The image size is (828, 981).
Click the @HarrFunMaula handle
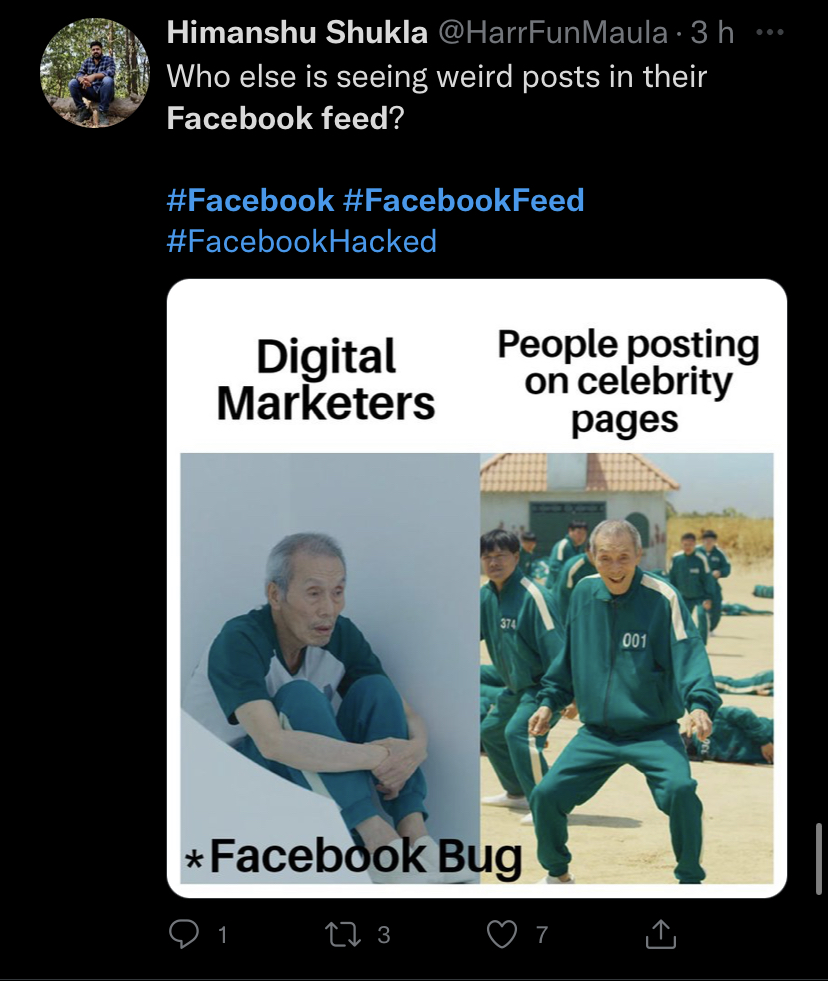[552, 33]
